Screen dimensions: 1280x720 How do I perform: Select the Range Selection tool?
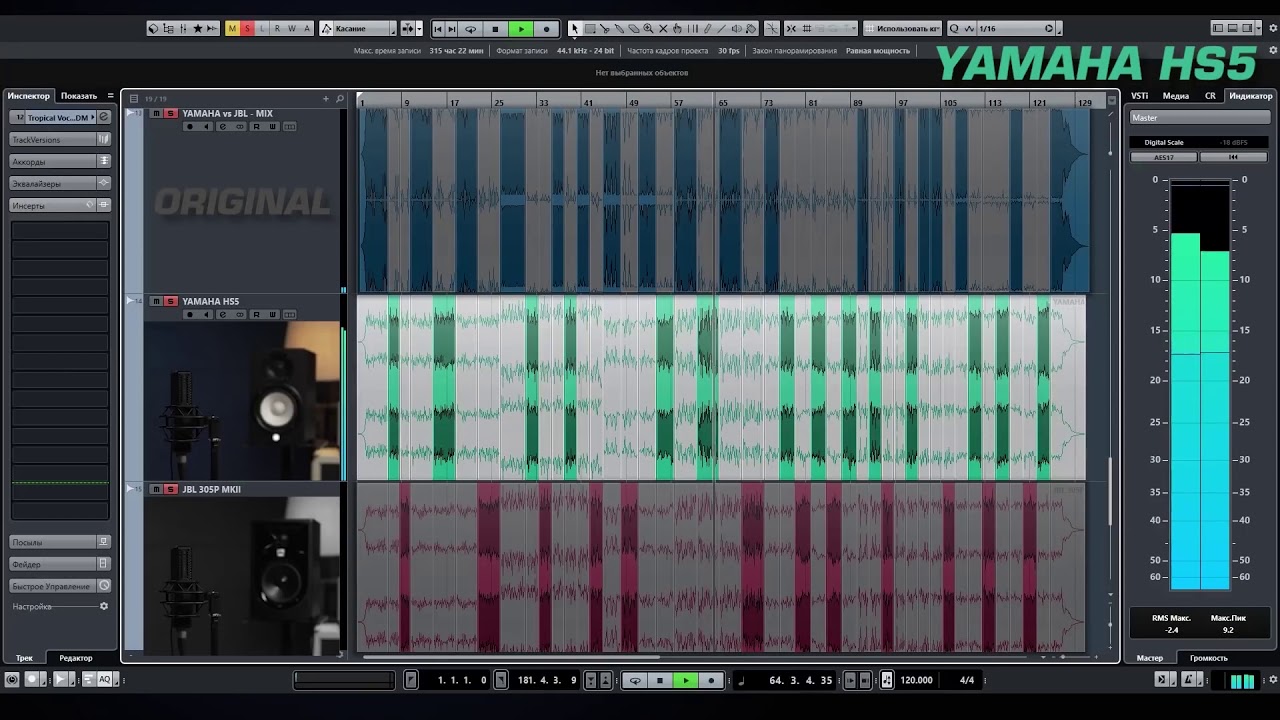click(590, 29)
